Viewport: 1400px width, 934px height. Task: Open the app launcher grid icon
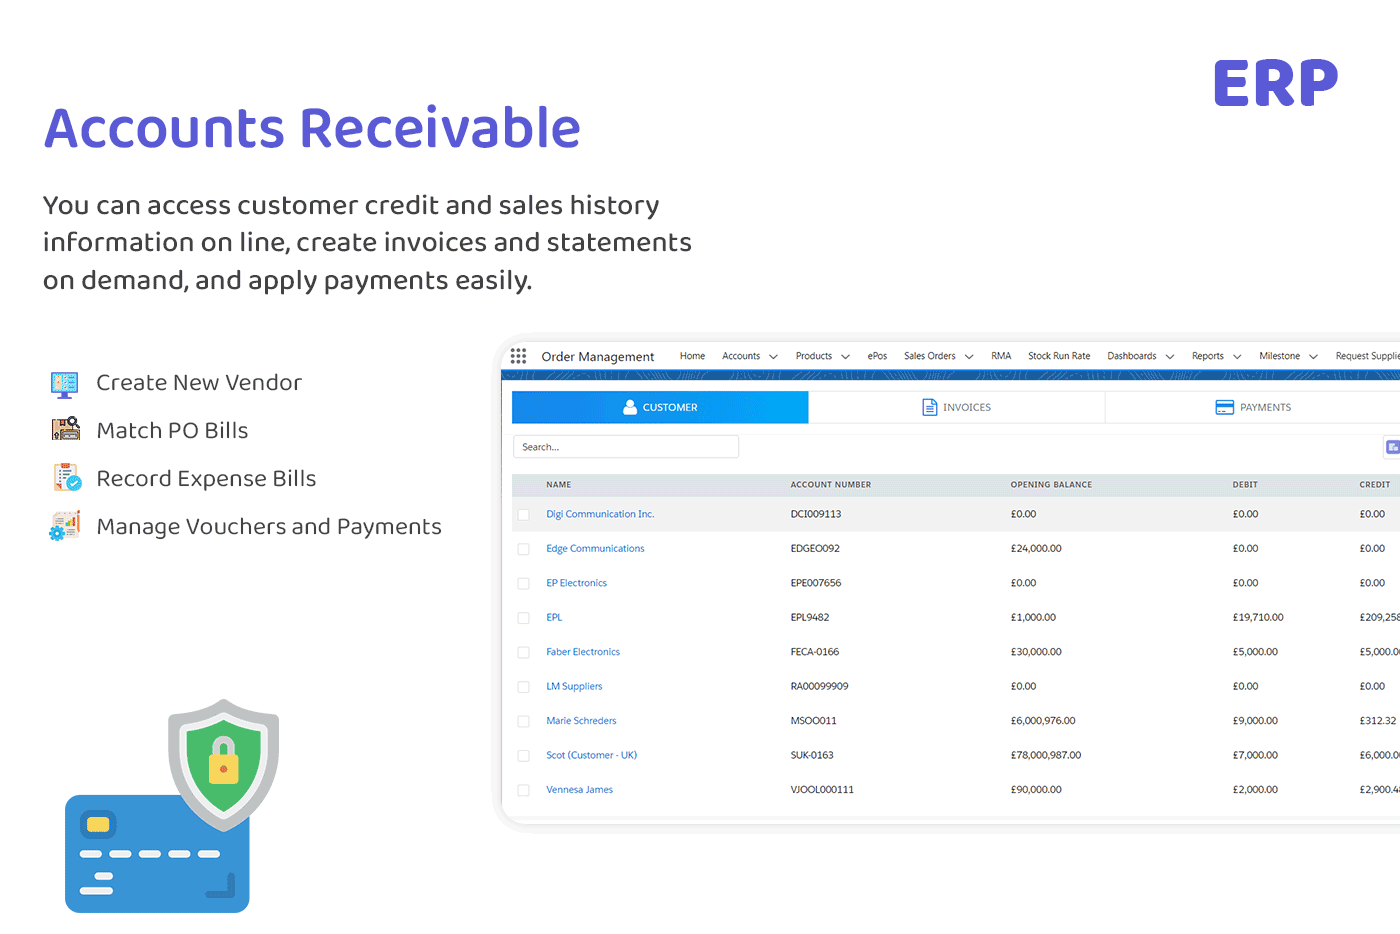pyautogui.click(x=519, y=356)
